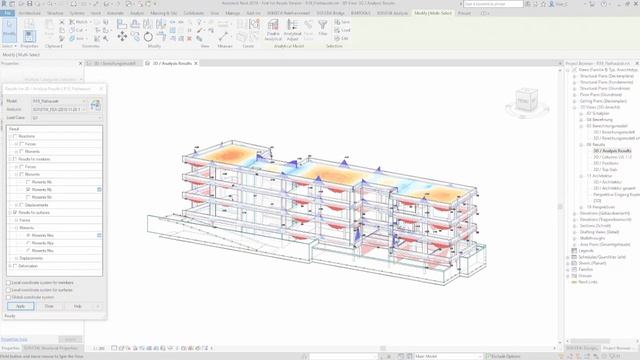Screen dimensions: 640x360
Task: Click the Offset tool icon in Modify
Action: tap(135, 24)
